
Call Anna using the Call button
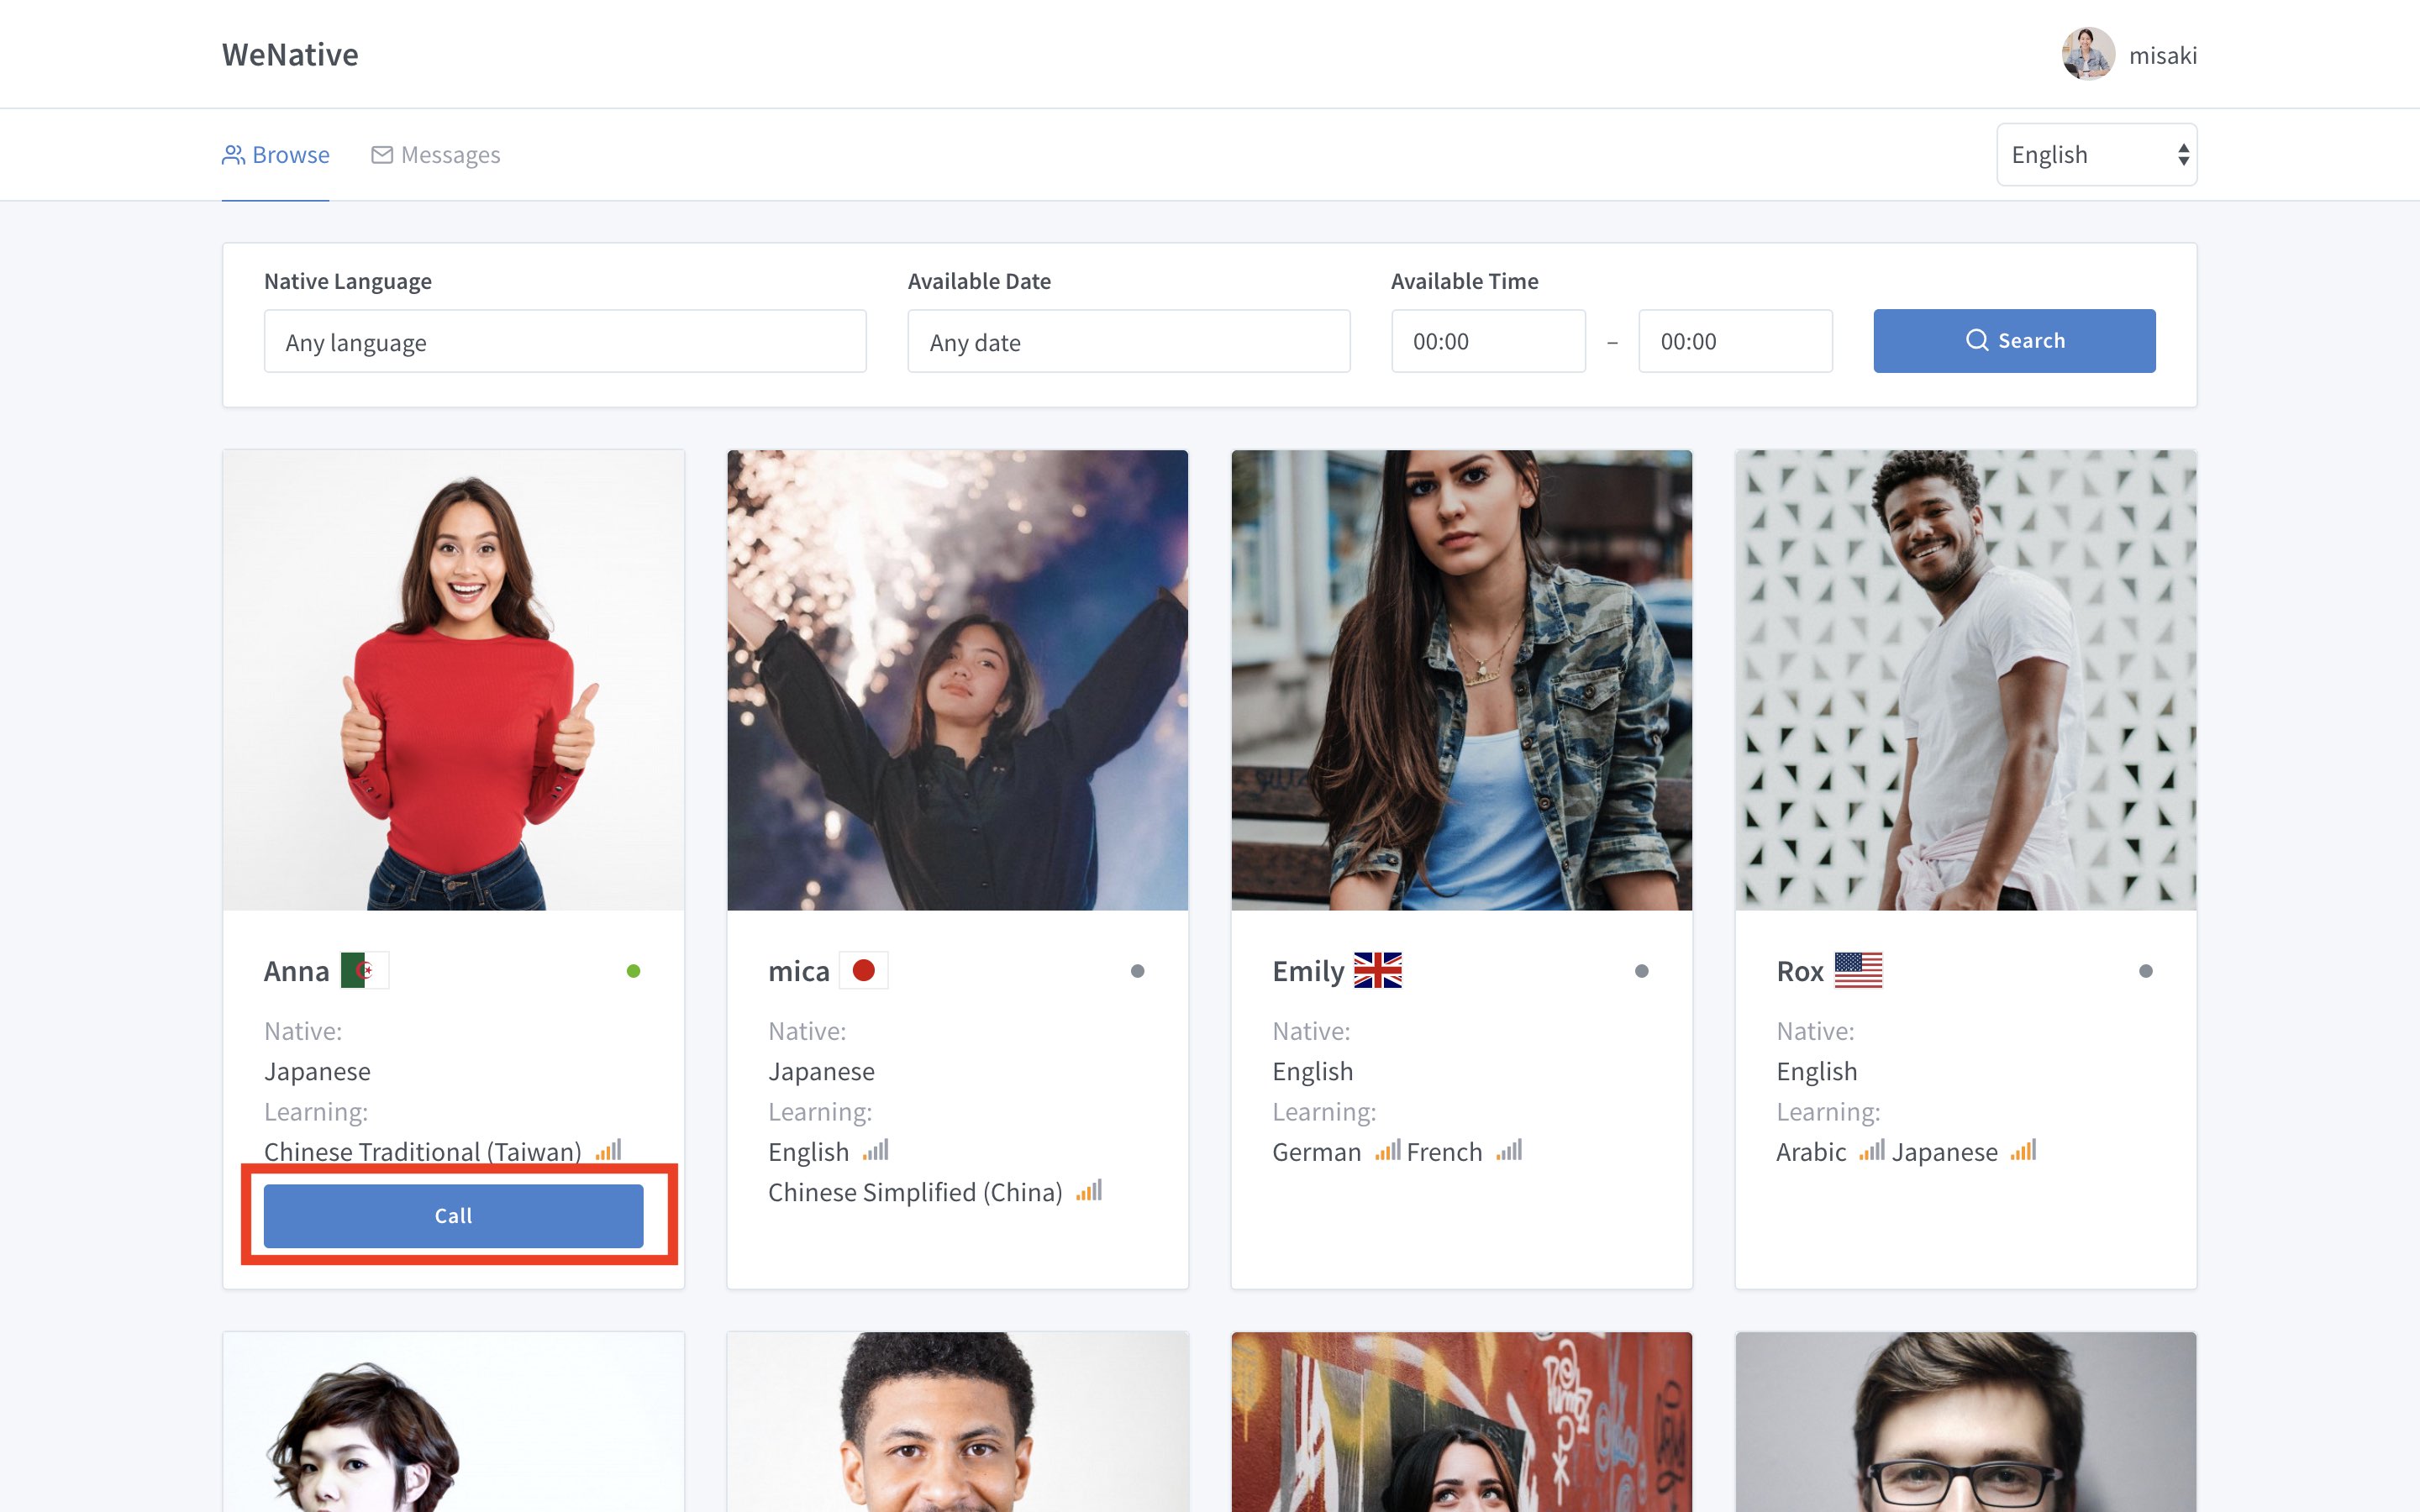click(453, 1215)
